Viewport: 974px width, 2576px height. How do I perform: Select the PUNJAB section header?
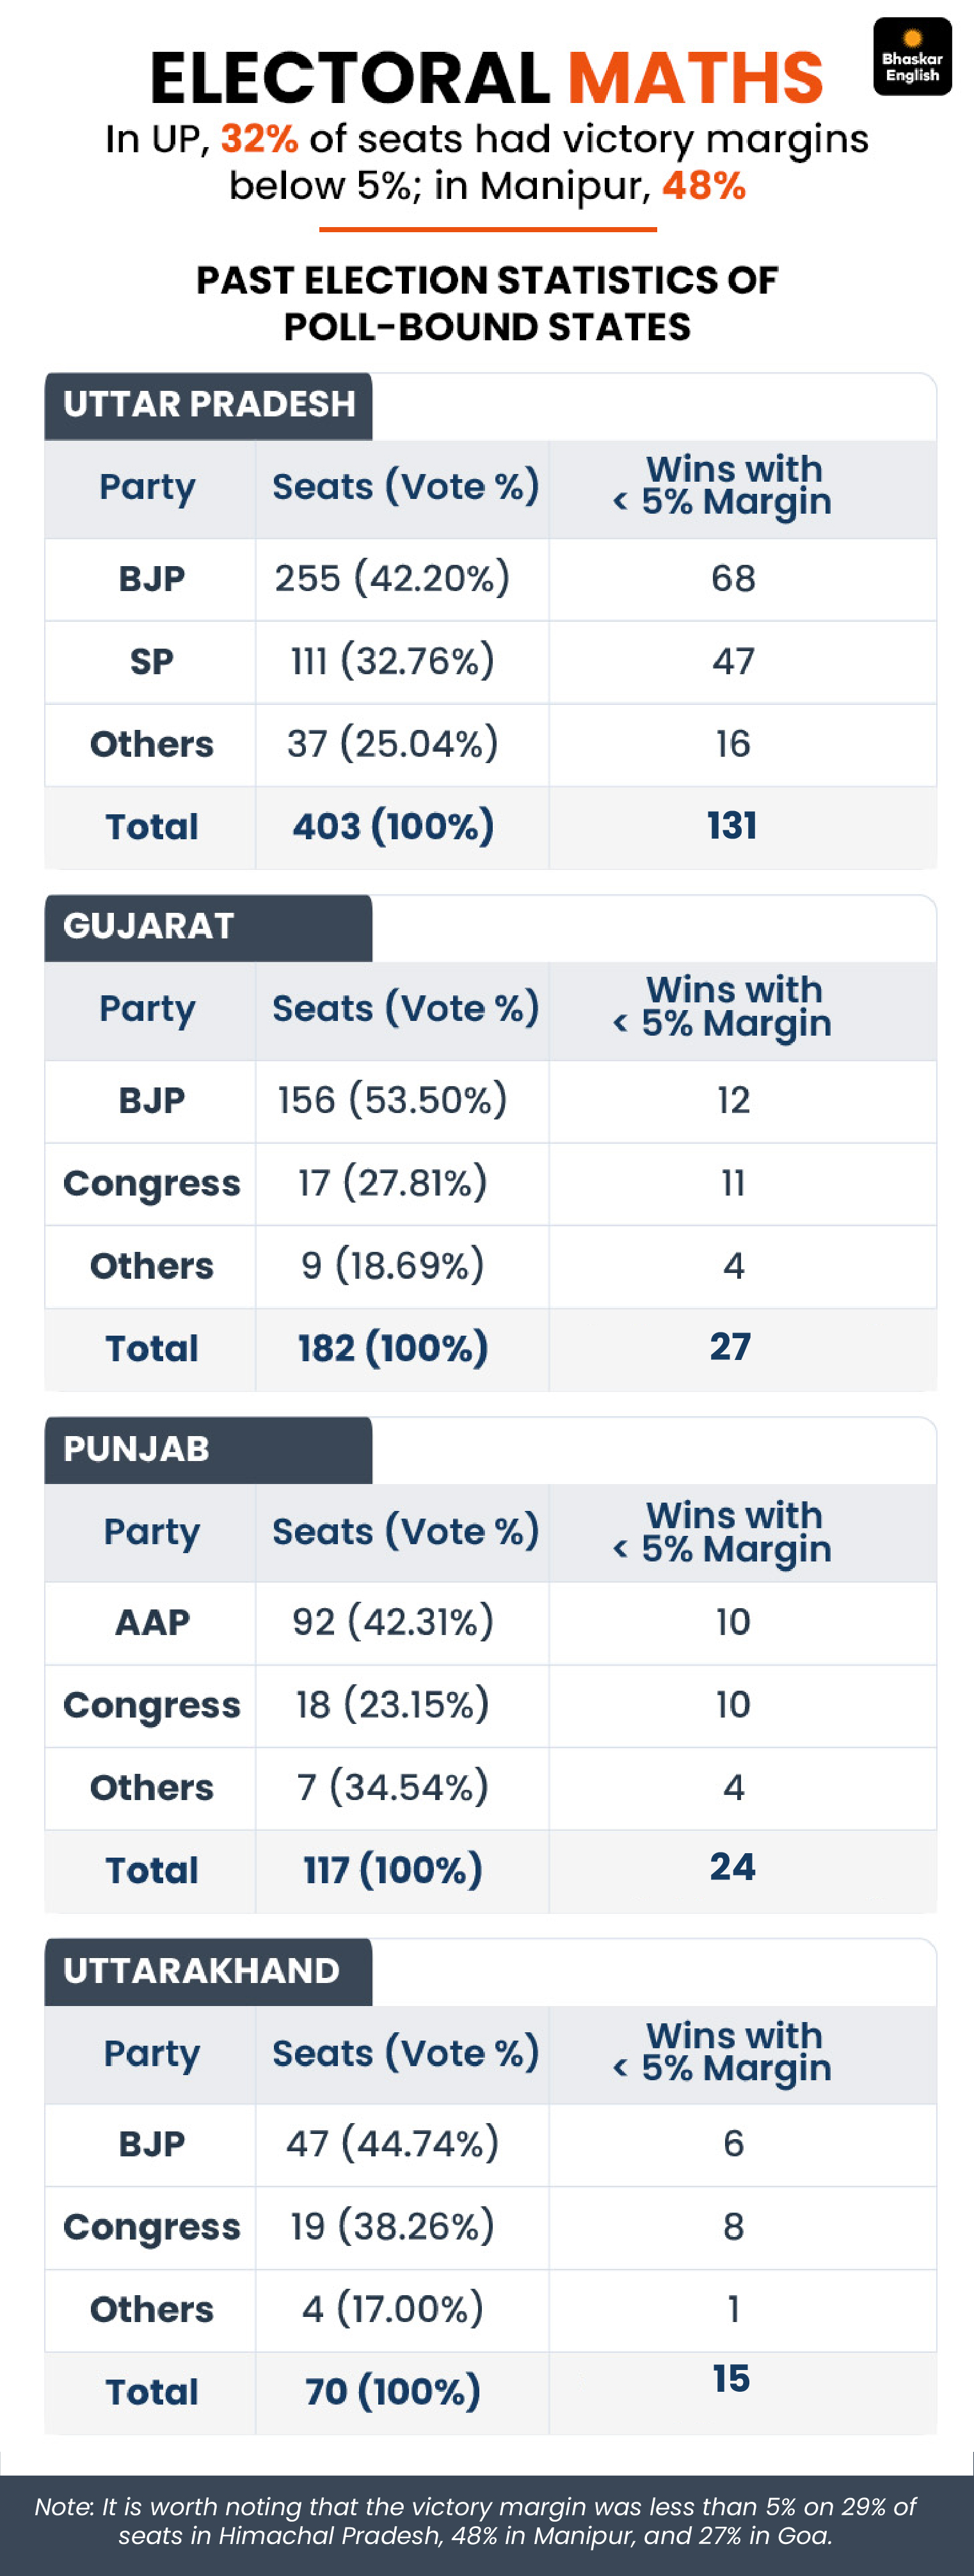click(208, 1449)
